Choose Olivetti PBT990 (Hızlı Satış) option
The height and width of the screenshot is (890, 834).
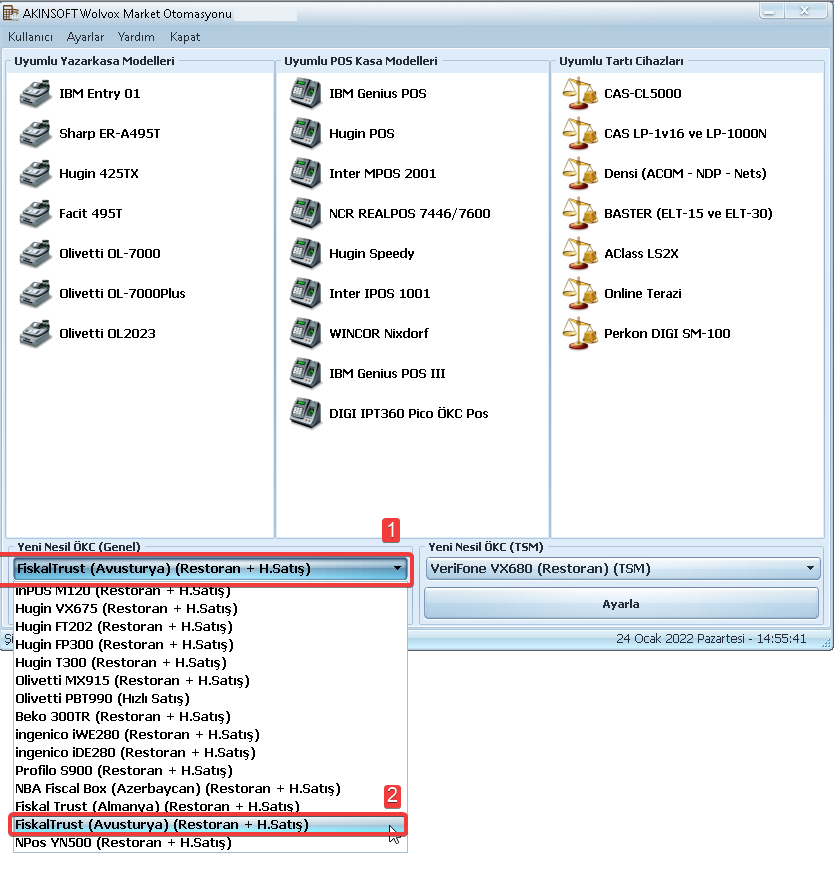click(210, 699)
